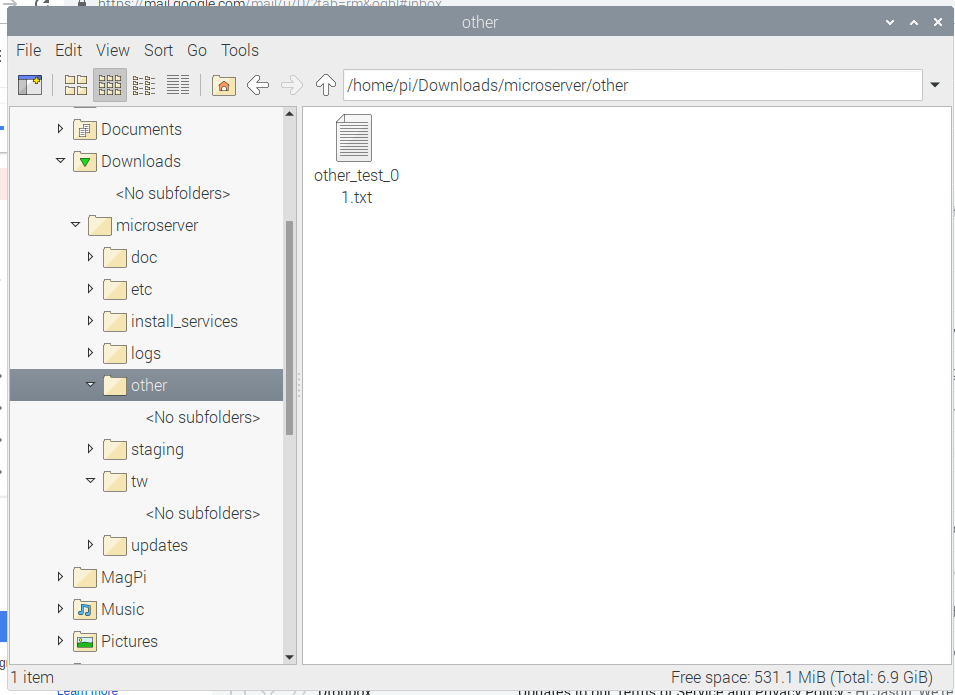Select compact view mode
This screenshot has height=695, width=955.
tap(144, 85)
